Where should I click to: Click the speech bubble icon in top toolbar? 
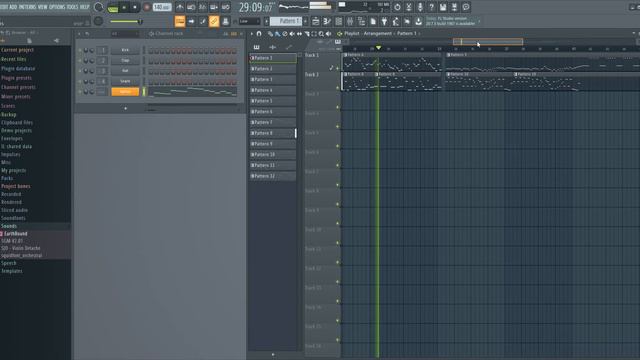pyautogui.click(x=466, y=7)
